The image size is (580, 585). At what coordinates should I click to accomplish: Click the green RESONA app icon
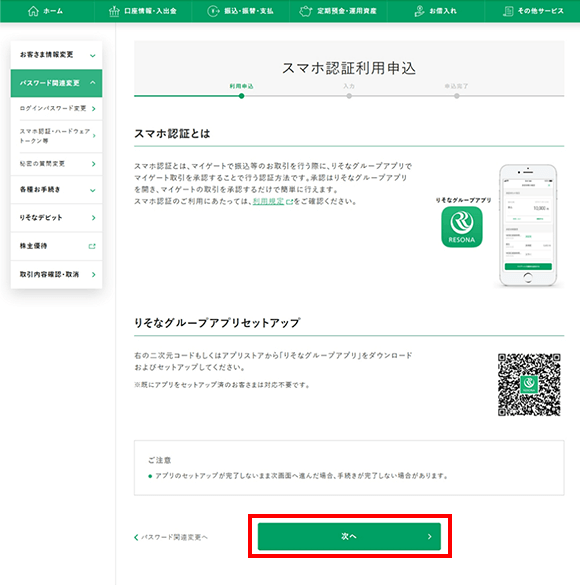(462, 227)
